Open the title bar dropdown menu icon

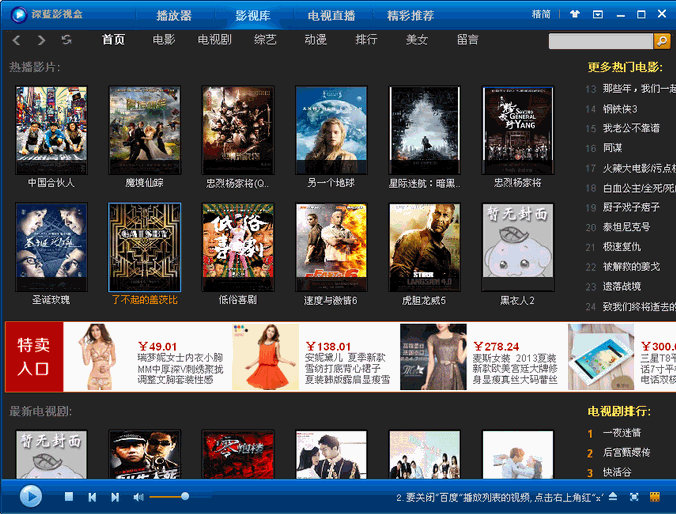pyautogui.click(x=598, y=14)
